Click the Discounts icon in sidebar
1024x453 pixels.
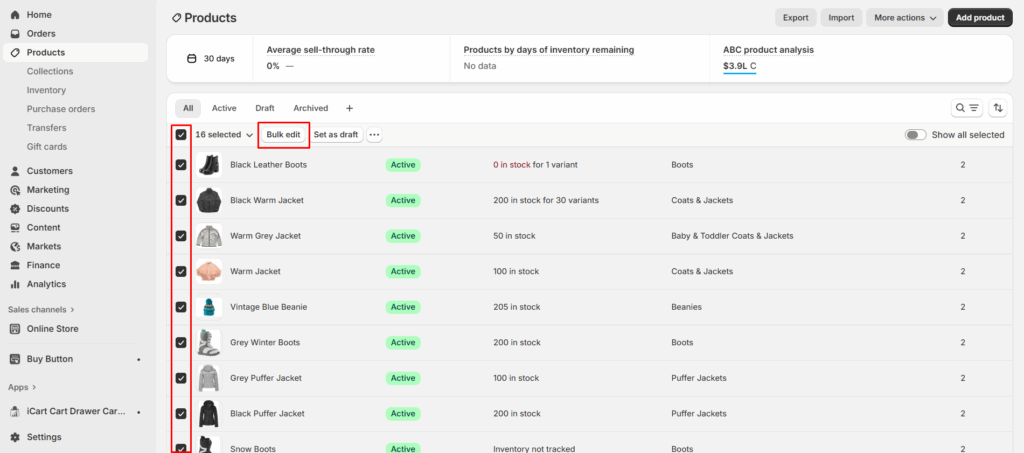tap(14, 209)
